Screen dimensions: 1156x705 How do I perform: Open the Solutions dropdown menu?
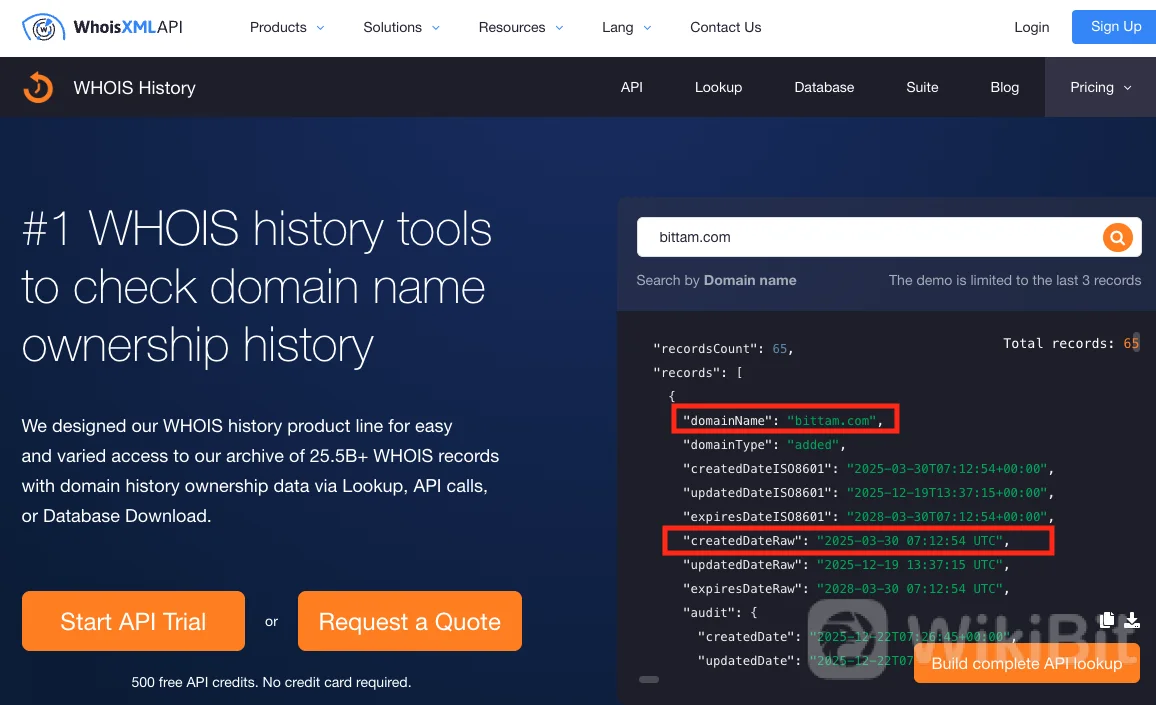pyautogui.click(x=401, y=28)
